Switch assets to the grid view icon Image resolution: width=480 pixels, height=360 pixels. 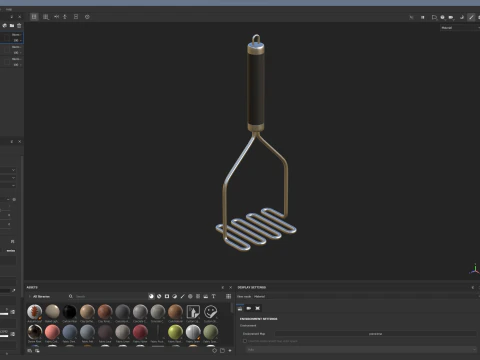[x=228, y=296]
